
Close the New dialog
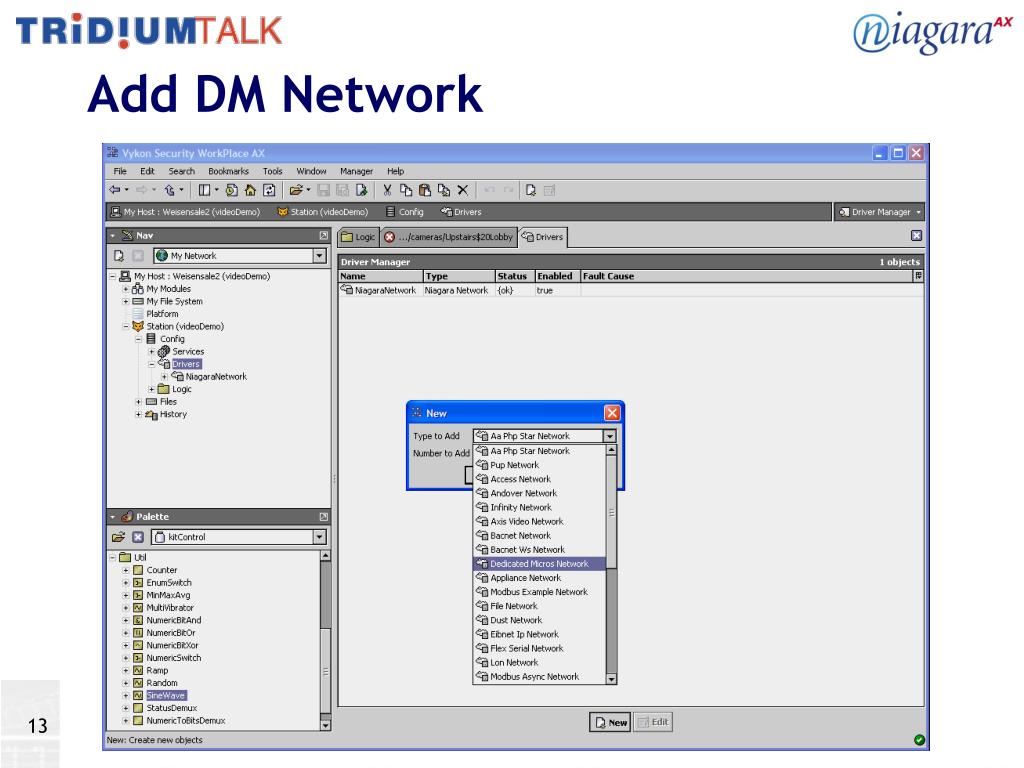click(x=612, y=413)
